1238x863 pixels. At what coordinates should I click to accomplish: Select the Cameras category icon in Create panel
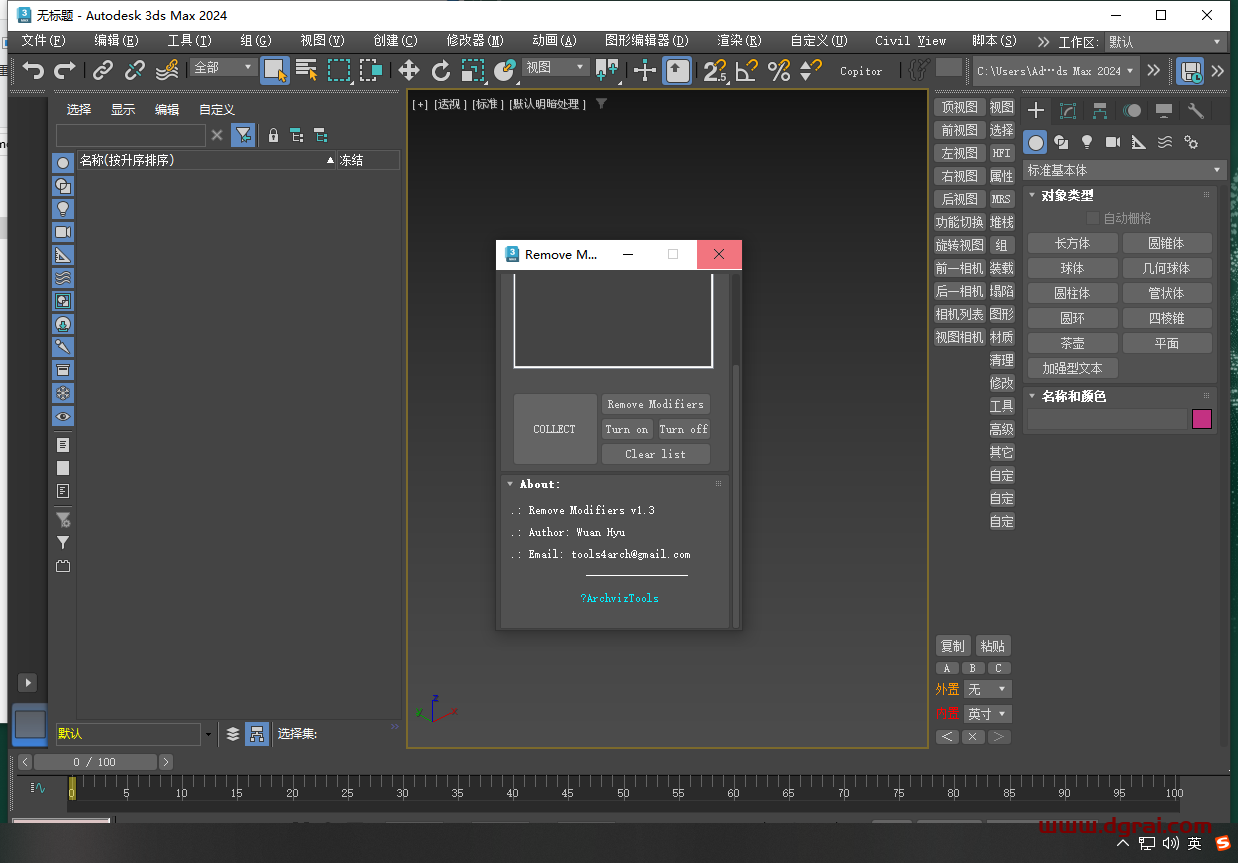click(x=1113, y=142)
